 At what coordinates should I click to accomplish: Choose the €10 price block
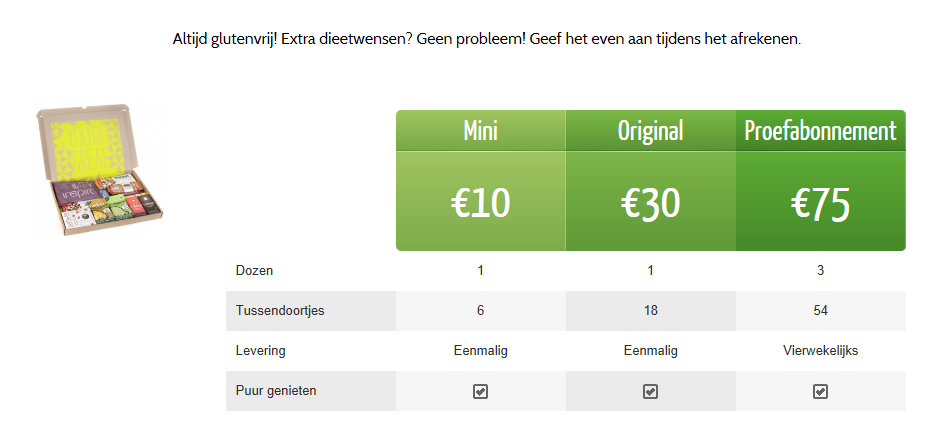point(481,201)
